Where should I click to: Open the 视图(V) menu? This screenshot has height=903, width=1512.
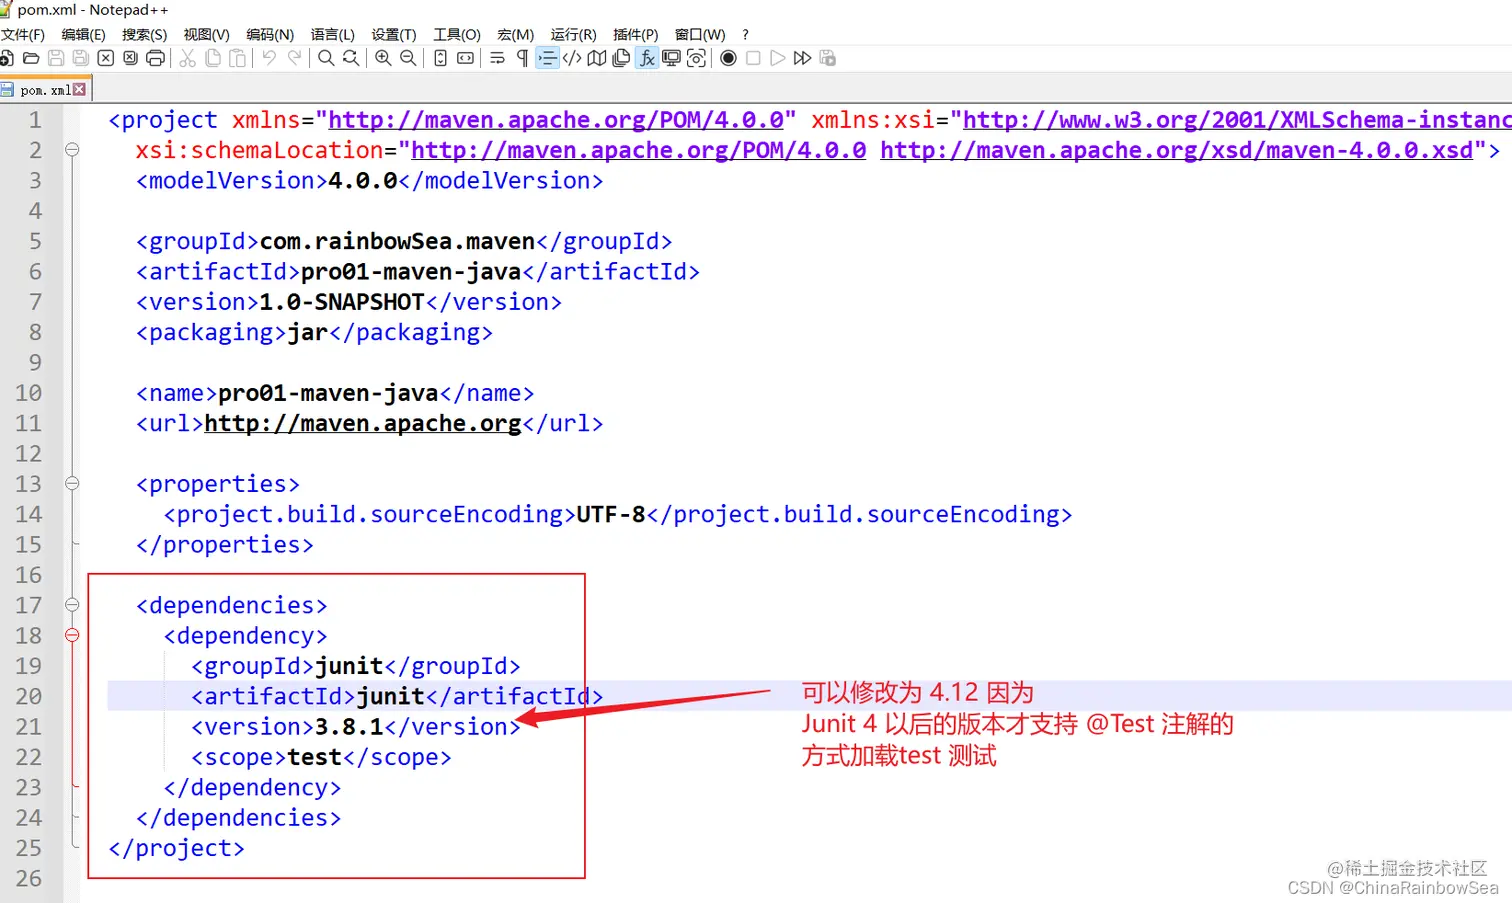(x=206, y=34)
